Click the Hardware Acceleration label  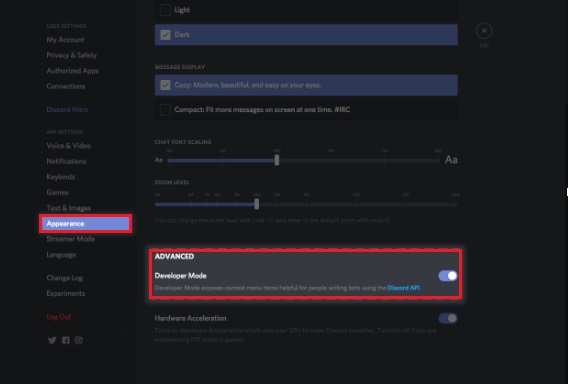coord(191,318)
